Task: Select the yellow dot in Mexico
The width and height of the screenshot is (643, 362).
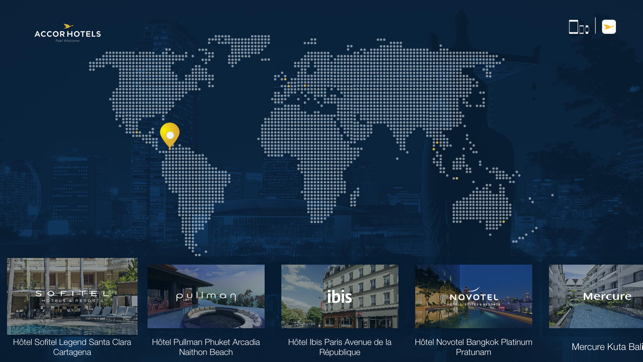Action: pyautogui.click(x=137, y=132)
